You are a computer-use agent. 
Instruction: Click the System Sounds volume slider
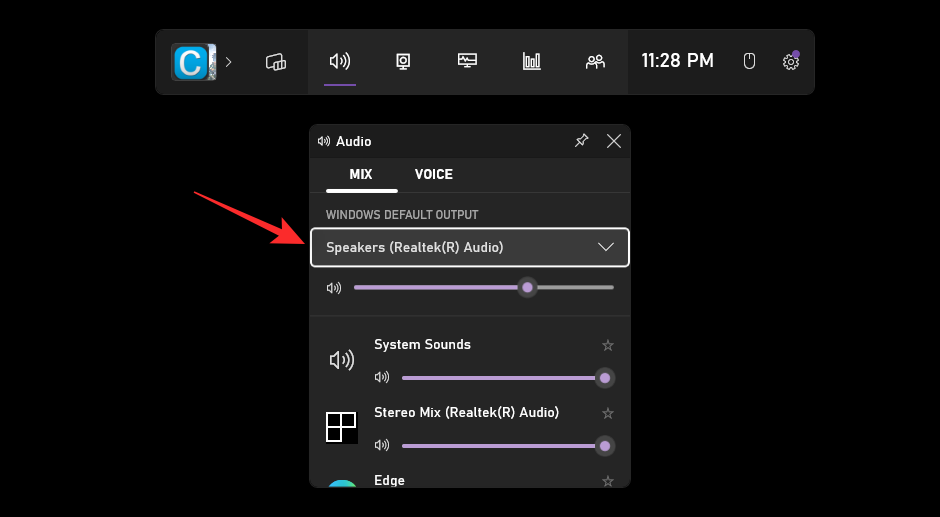click(x=500, y=378)
